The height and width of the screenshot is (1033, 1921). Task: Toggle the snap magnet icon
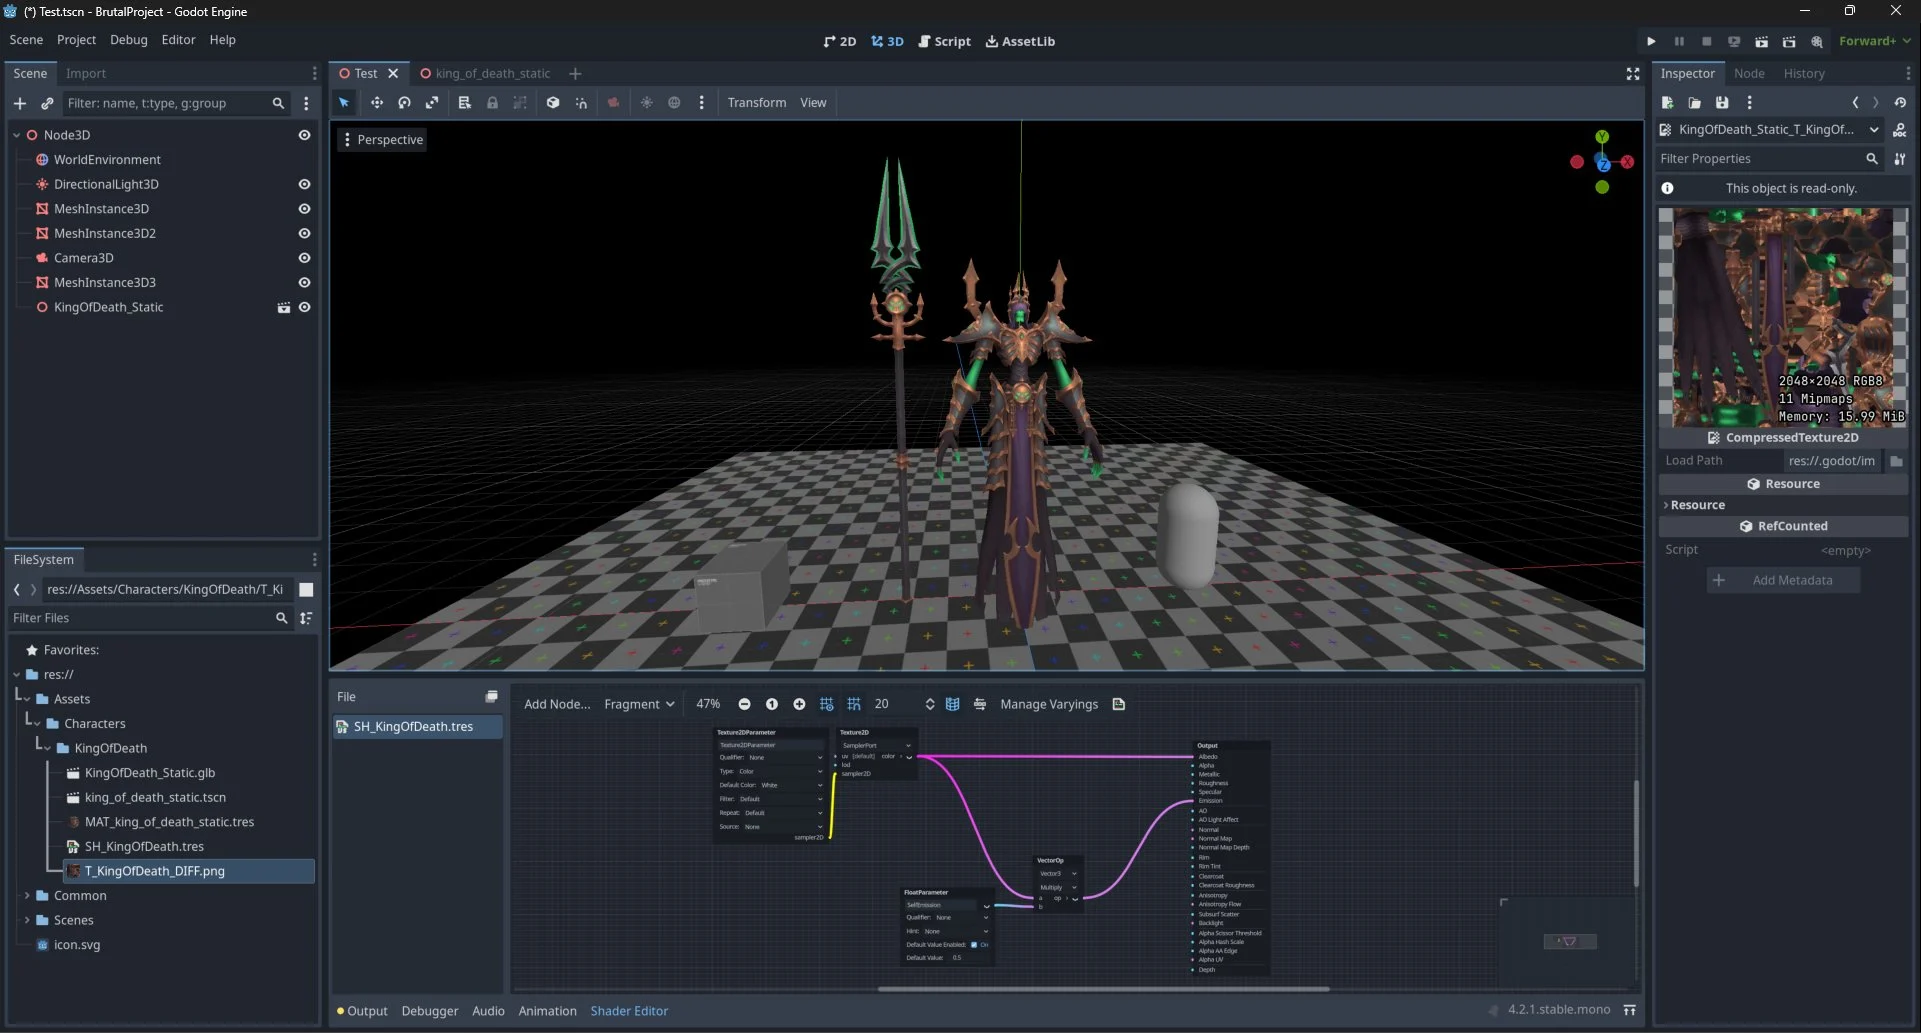(x=581, y=103)
